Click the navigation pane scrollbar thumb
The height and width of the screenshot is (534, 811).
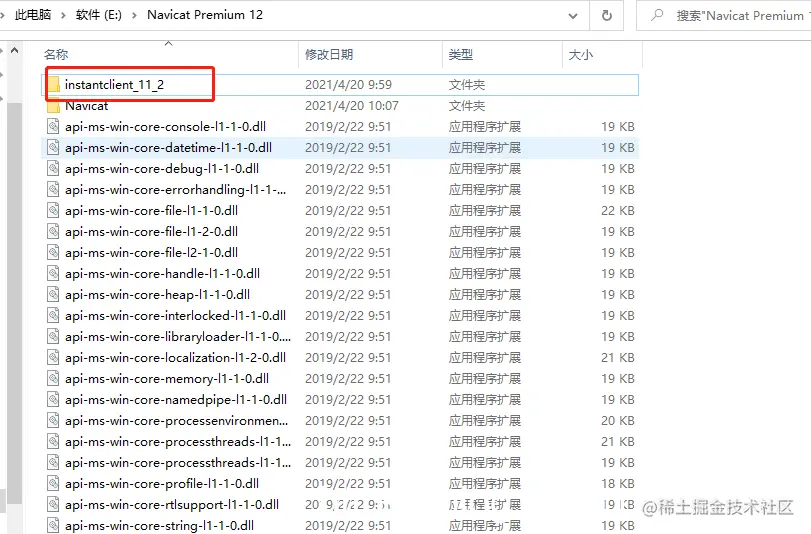[x=15, y=303]
